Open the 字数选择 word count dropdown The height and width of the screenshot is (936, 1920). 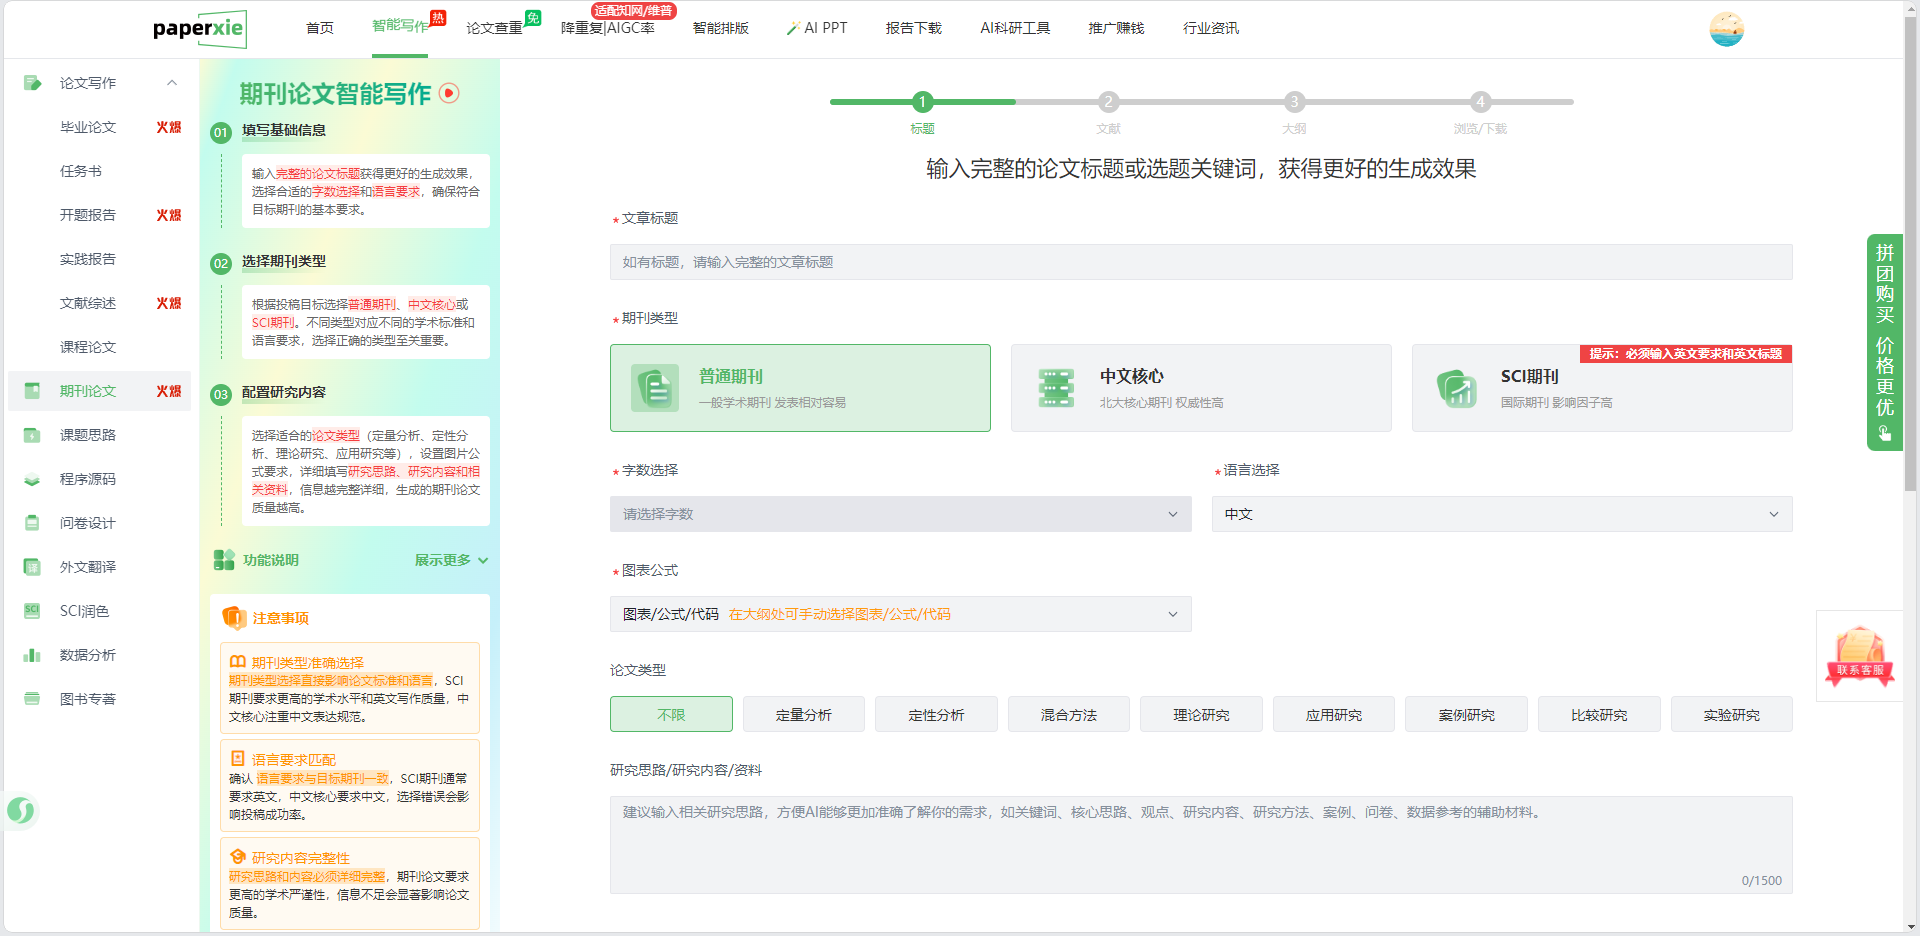(x=900, y=514)
